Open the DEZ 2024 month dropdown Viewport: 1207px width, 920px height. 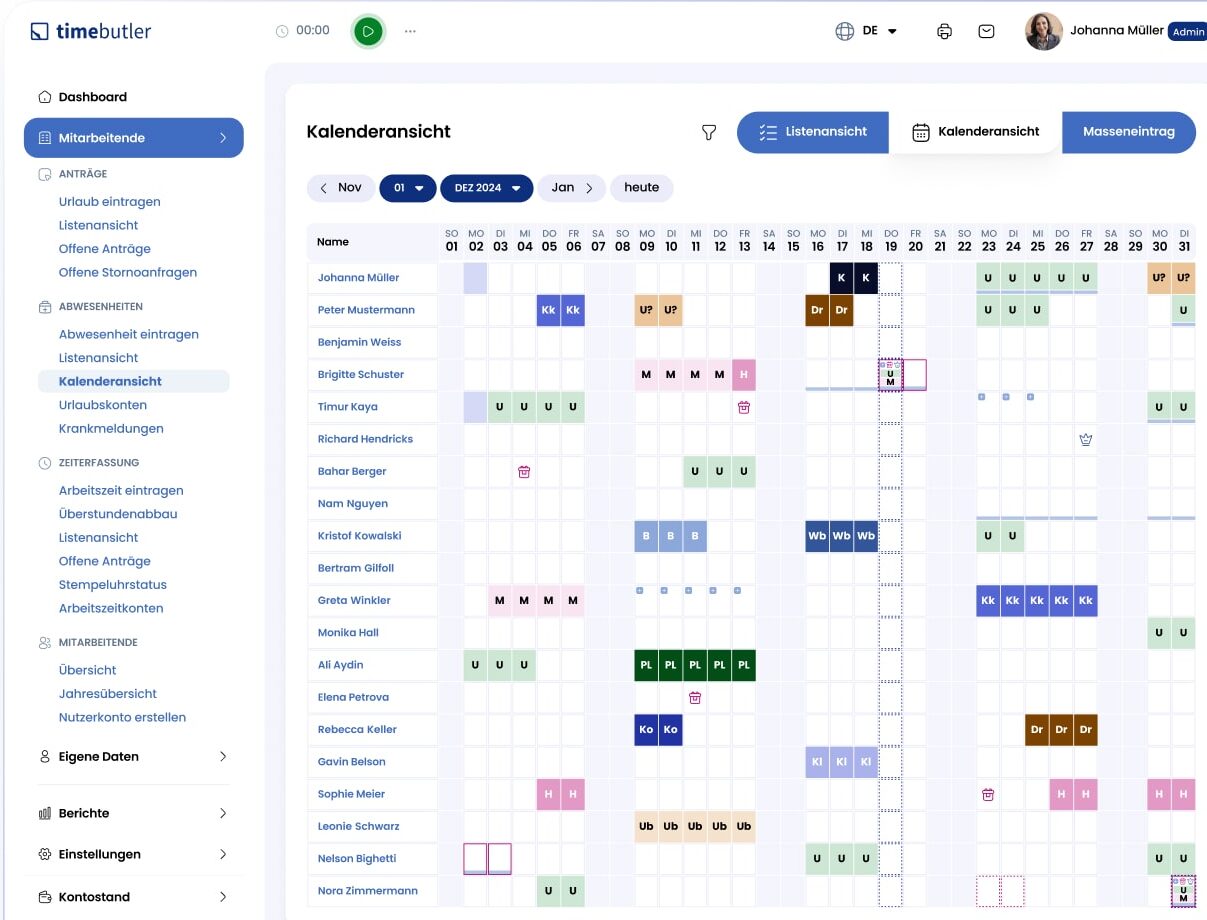[x=487, y=188]
